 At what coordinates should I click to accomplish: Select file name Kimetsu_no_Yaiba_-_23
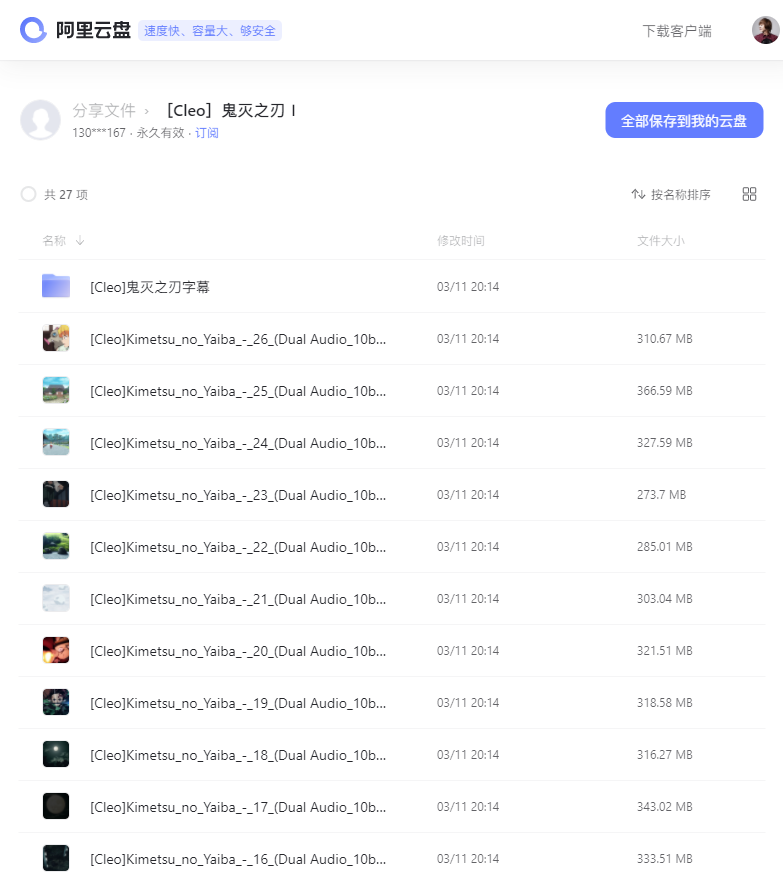(238, 496)
